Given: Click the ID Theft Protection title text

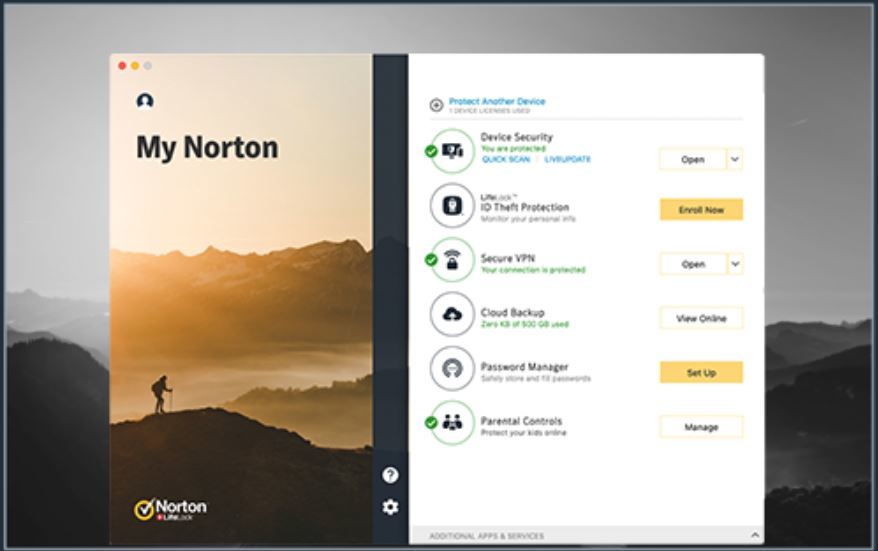Looking at the screenshot, I should [525, 207].
